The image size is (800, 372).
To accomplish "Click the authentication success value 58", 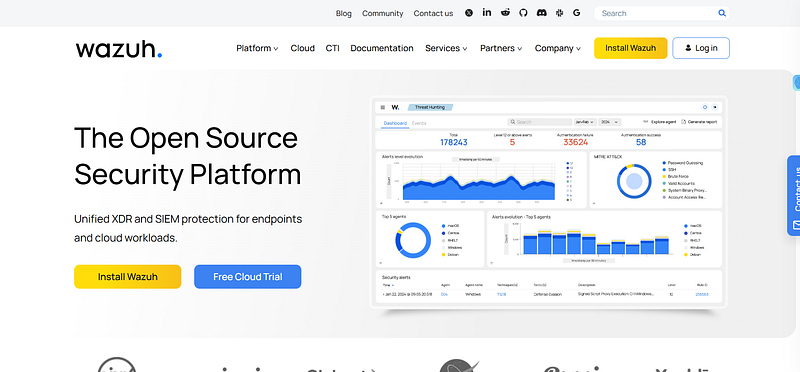I will click(x=641, y=142).
